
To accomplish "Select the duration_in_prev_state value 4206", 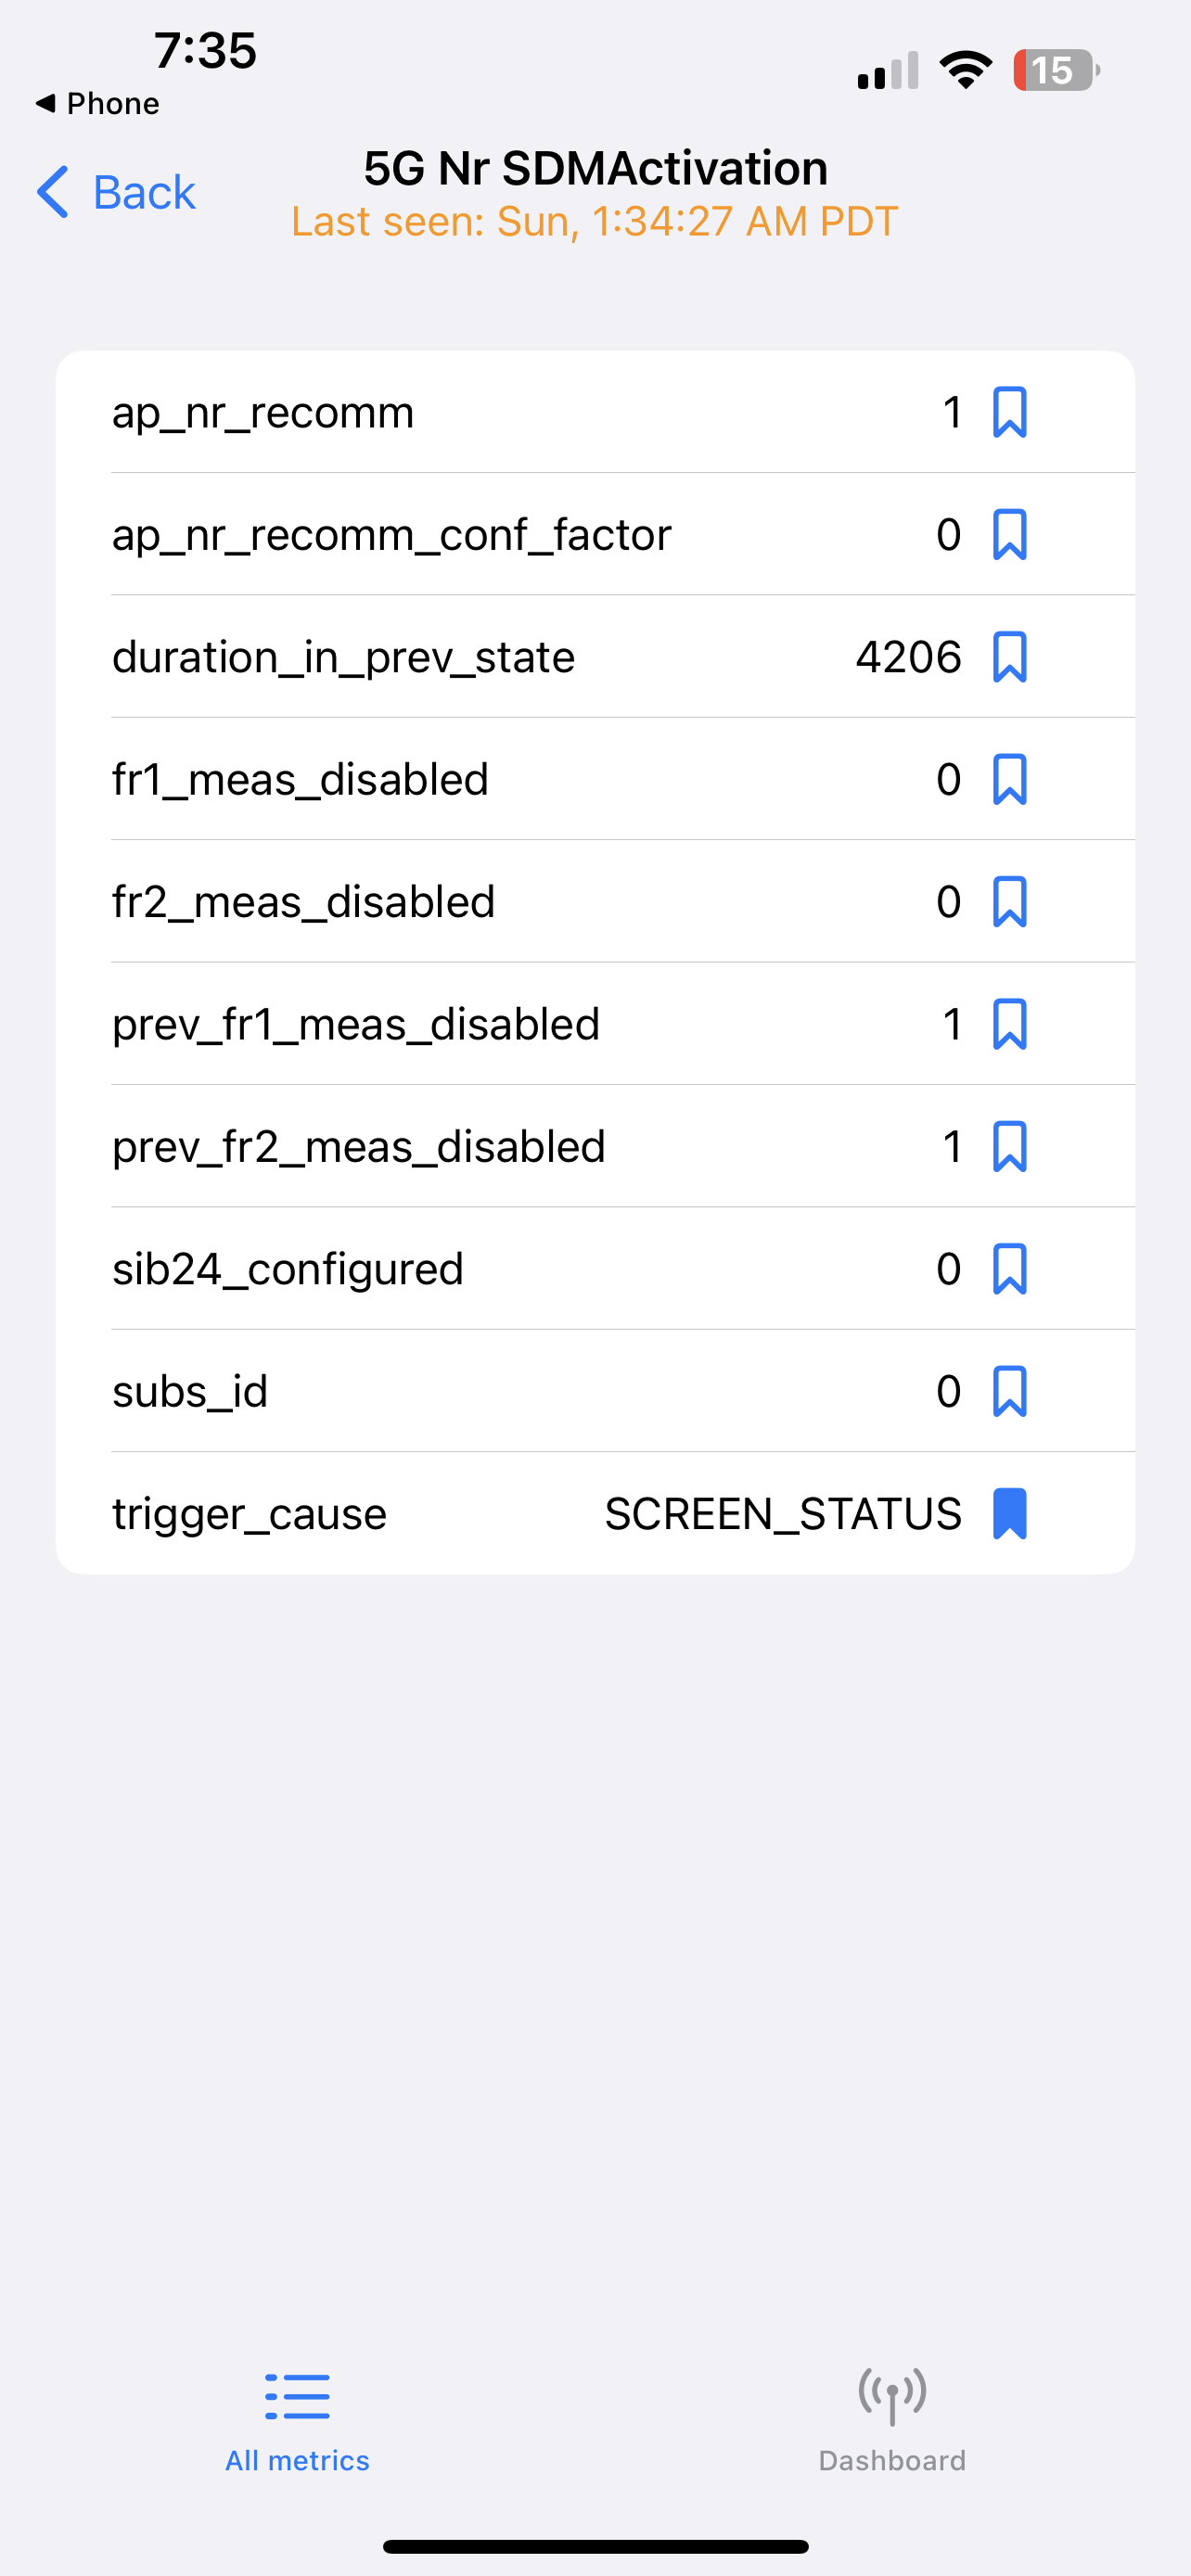I will pos(908,657).
